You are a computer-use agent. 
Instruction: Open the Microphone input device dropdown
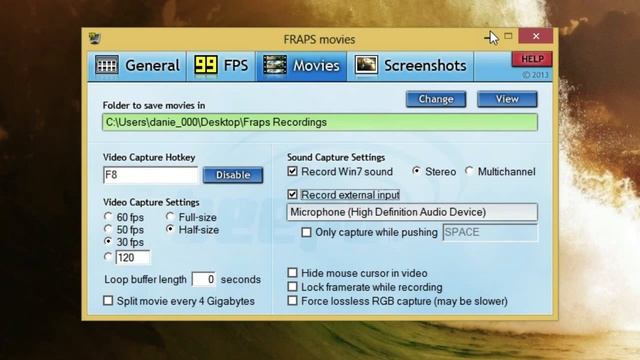click(412, 212)
